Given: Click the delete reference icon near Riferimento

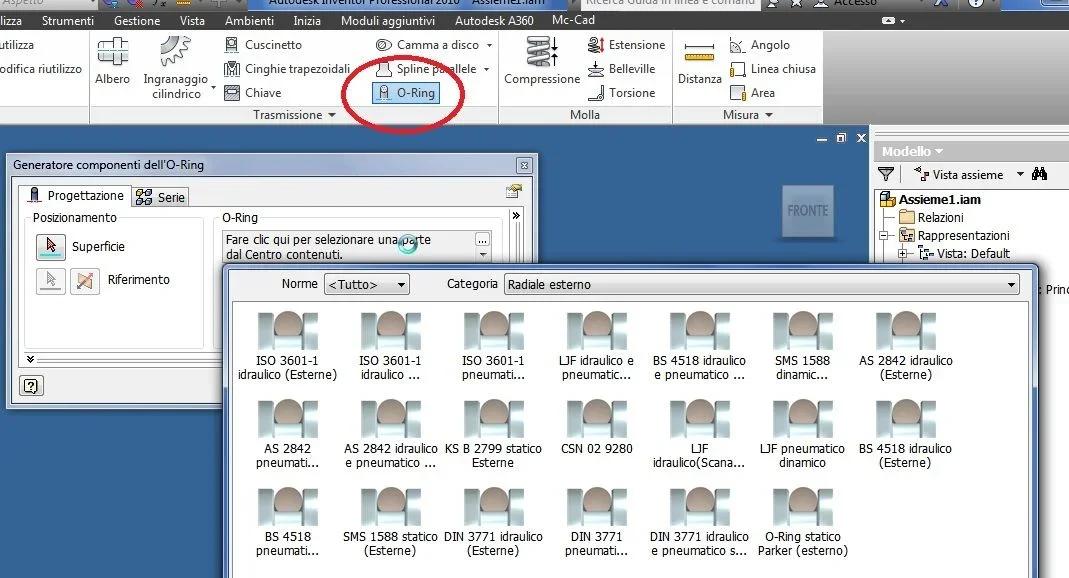Looking at the screenshot, I should [85, 280].
